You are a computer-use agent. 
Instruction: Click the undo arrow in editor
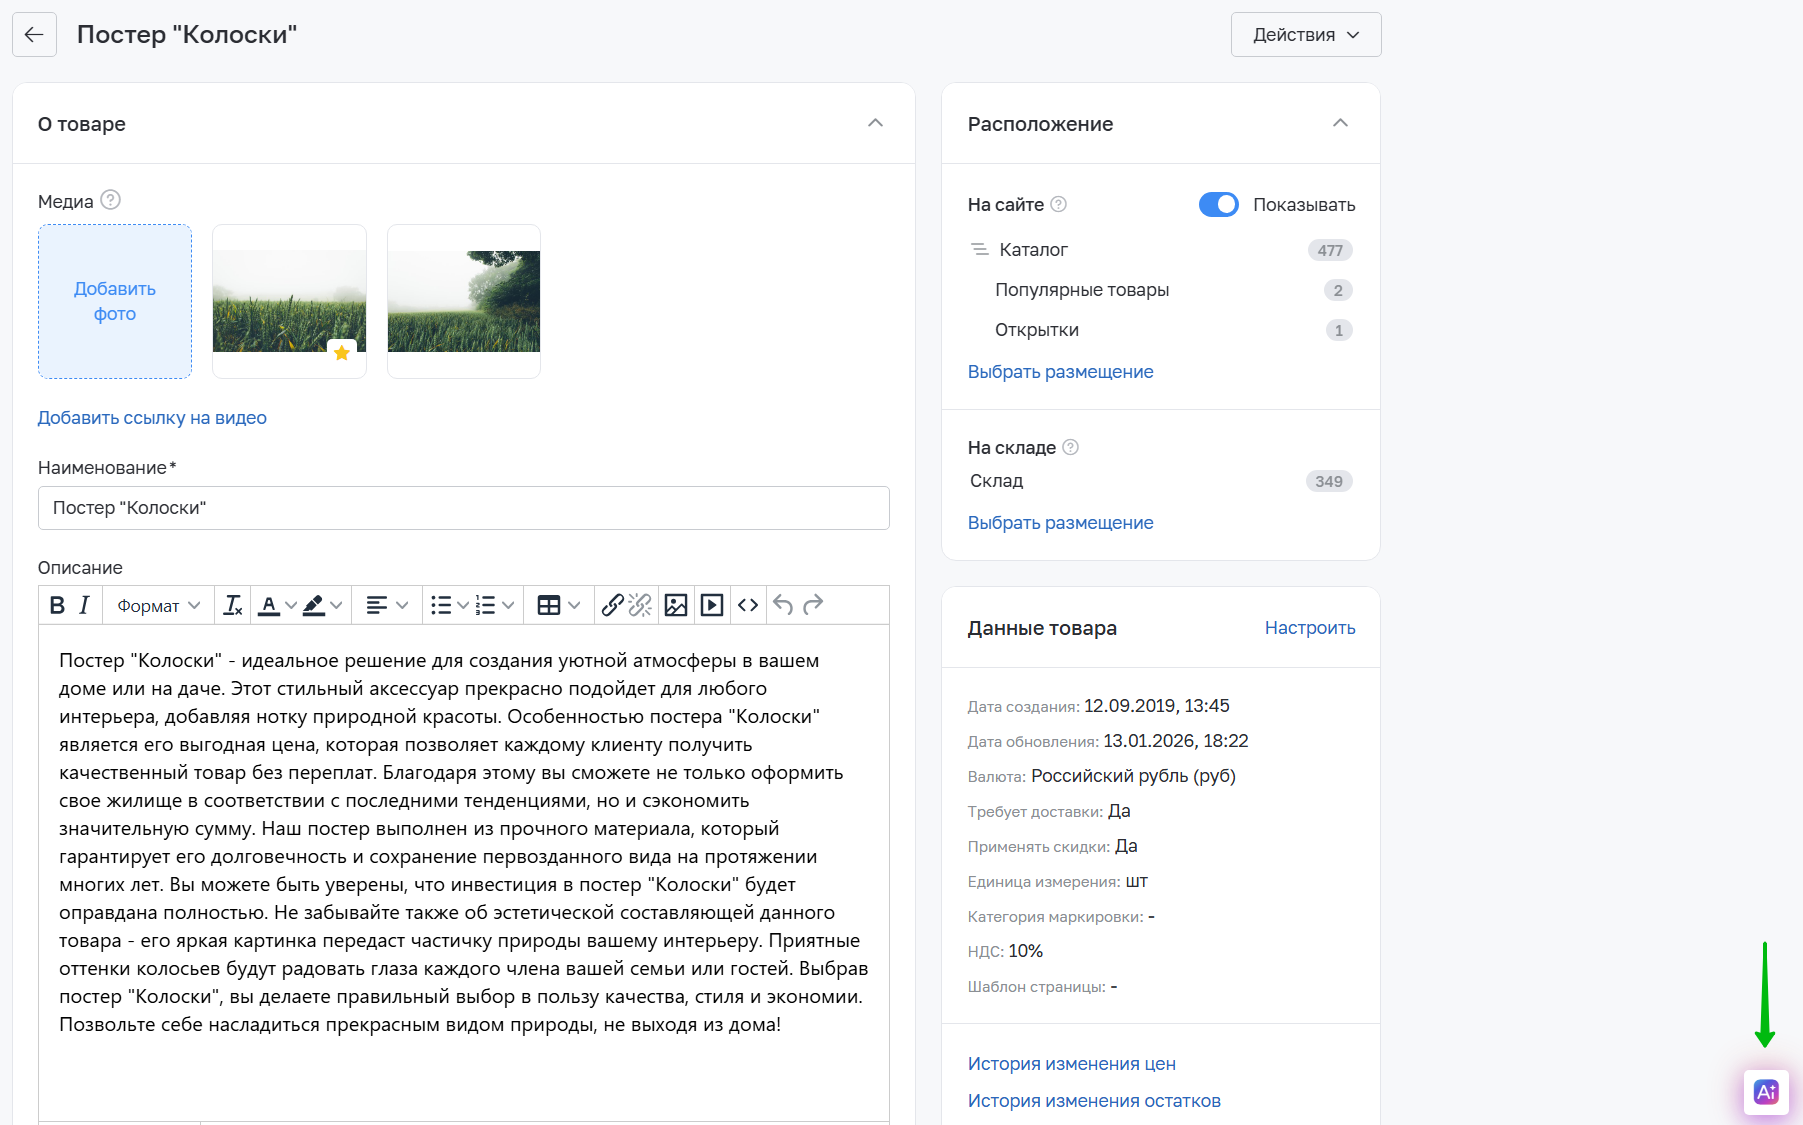[783, 605]
